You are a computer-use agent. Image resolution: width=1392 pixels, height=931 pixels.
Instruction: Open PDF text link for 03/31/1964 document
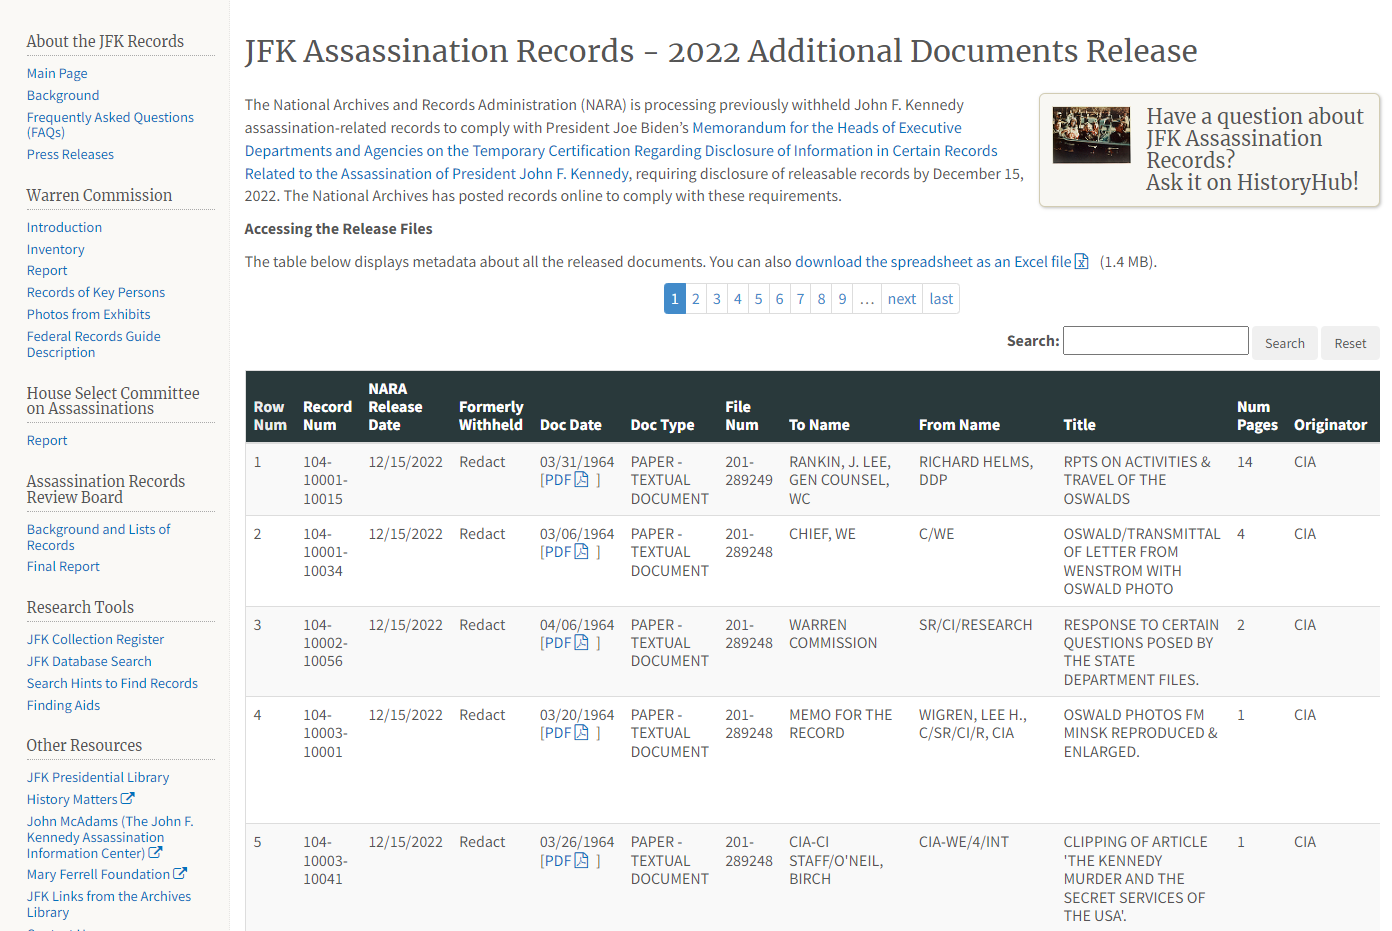click(x=557, y=480)
